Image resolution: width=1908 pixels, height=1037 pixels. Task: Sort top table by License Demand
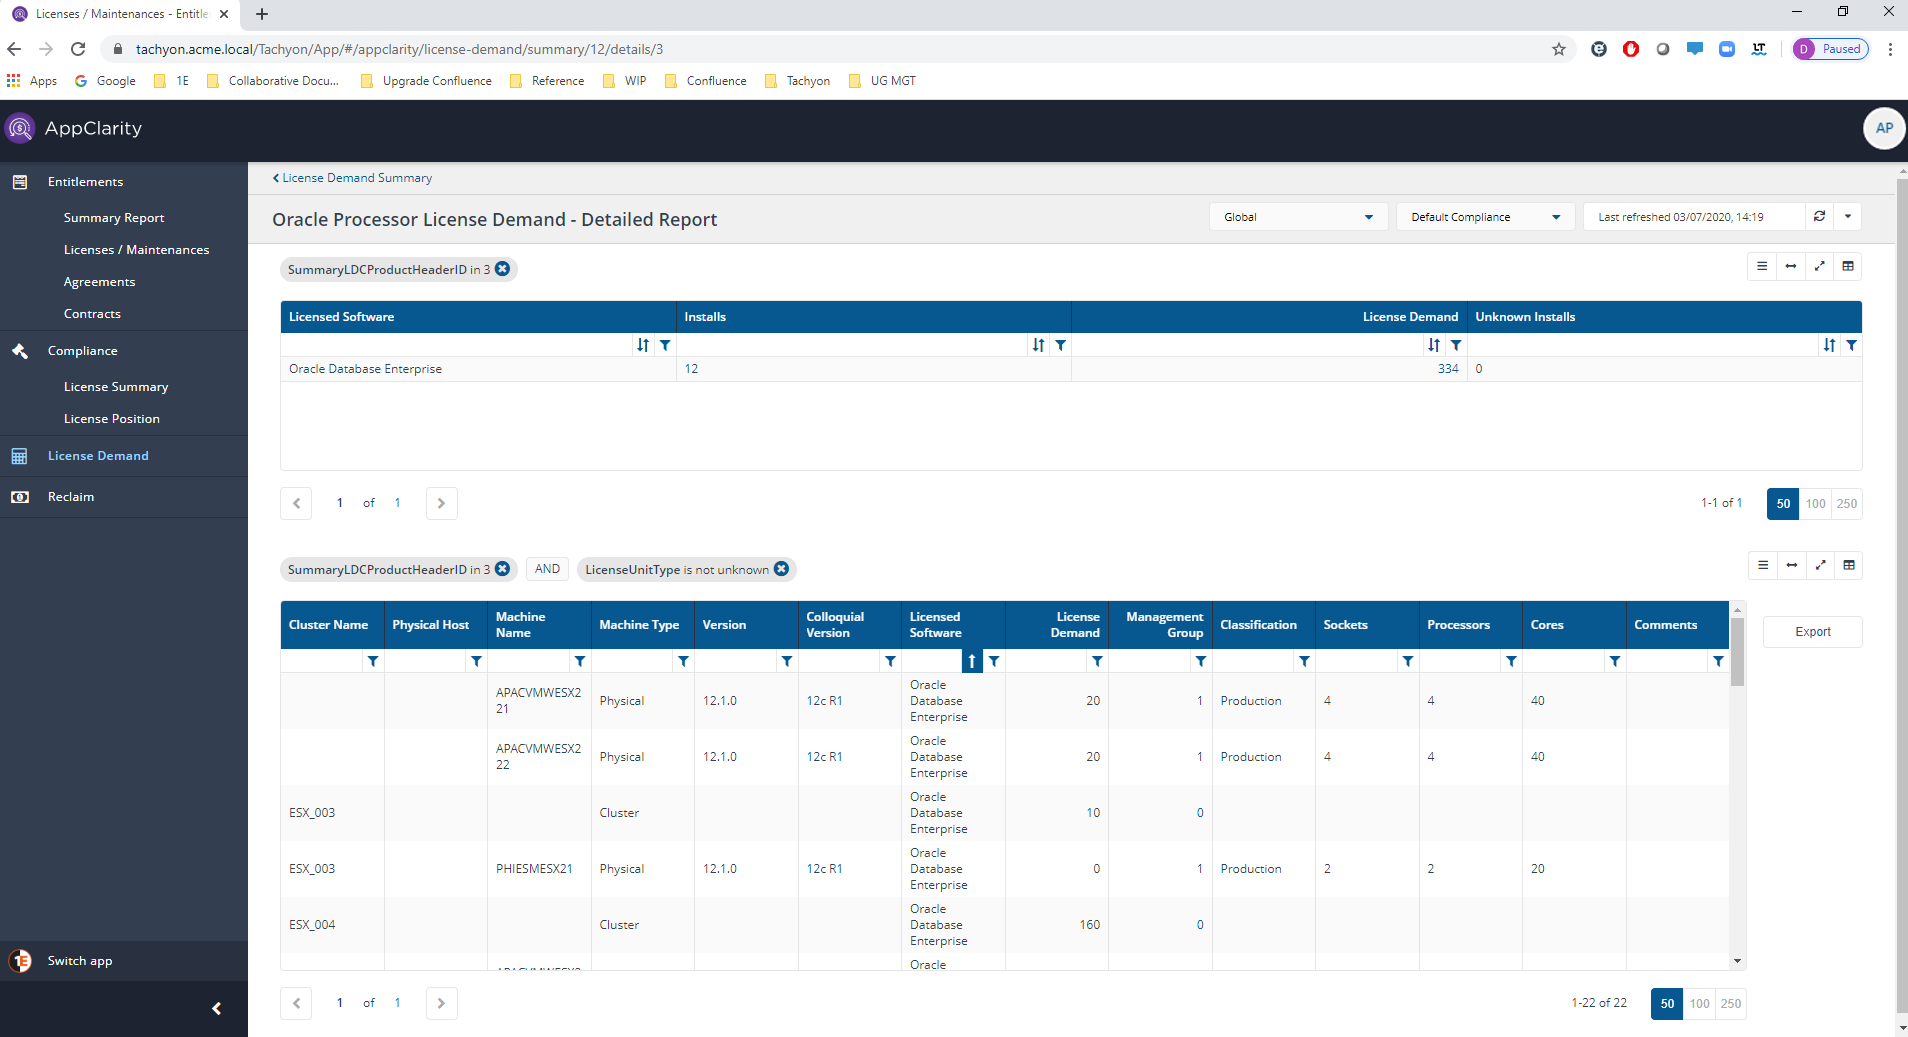coord(1434,345)
